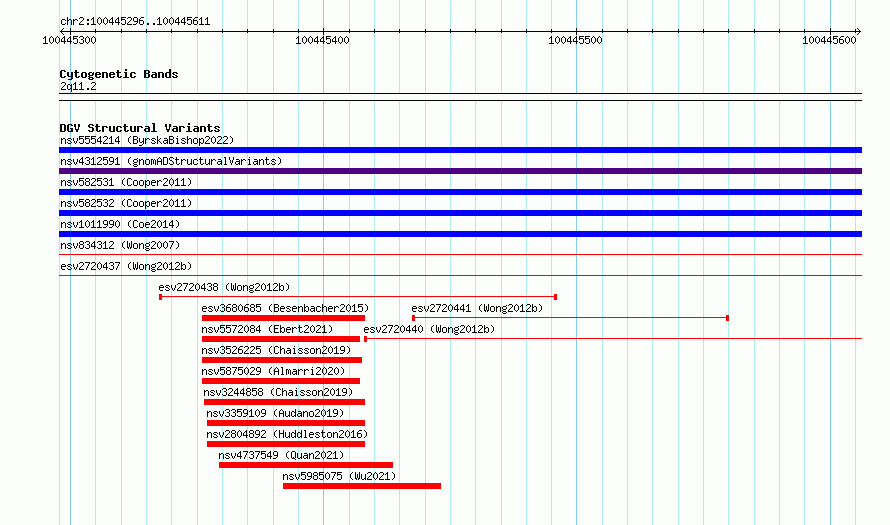Open the esv2720440 (Wong2012b) label
Image resolution: width=890 pixels, height=525 pixels.
click(429, 329)
